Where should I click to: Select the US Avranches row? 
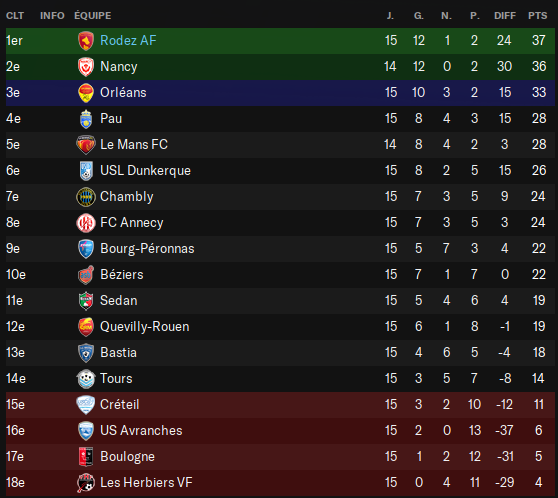(280, 430)
